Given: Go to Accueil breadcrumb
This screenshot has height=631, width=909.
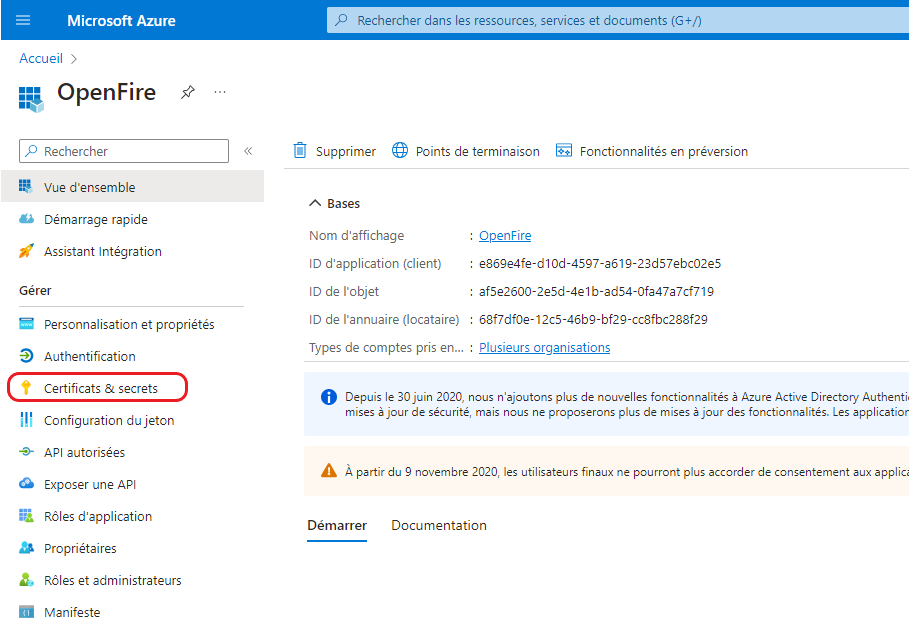Looking at the screenshot, I should 41,58.
